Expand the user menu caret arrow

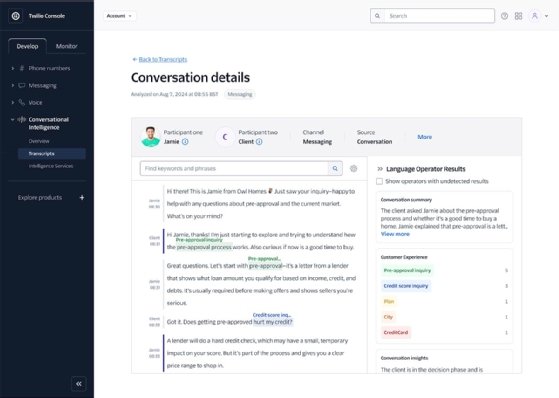click(x=547, y=16)
